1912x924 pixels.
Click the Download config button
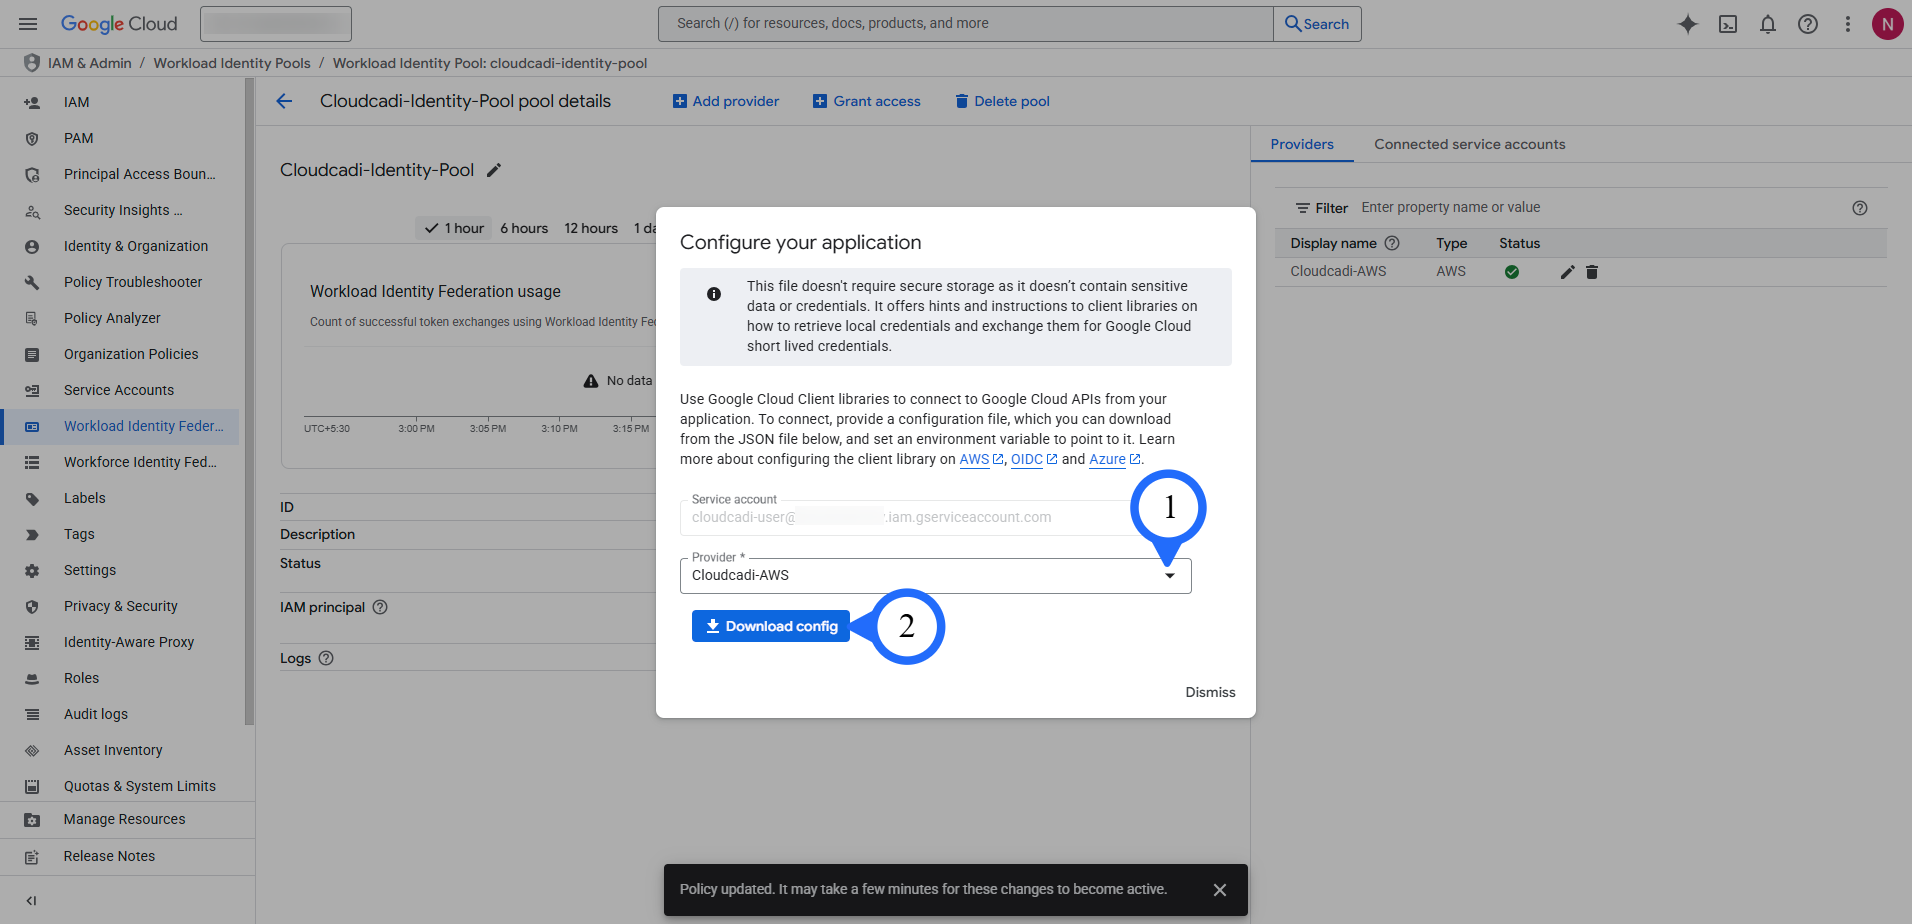coord(771,626)
